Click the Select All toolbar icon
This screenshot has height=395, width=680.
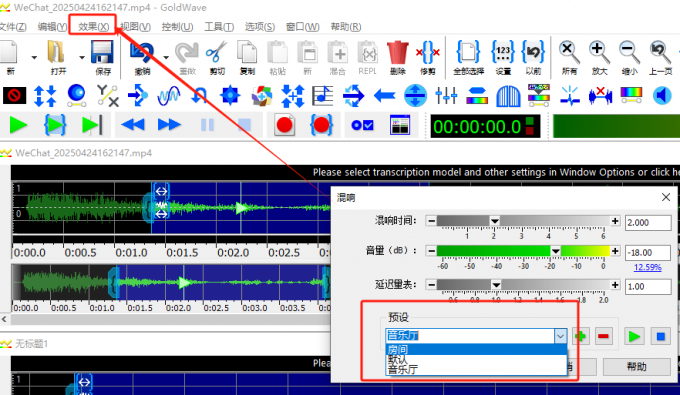(468, 52)
